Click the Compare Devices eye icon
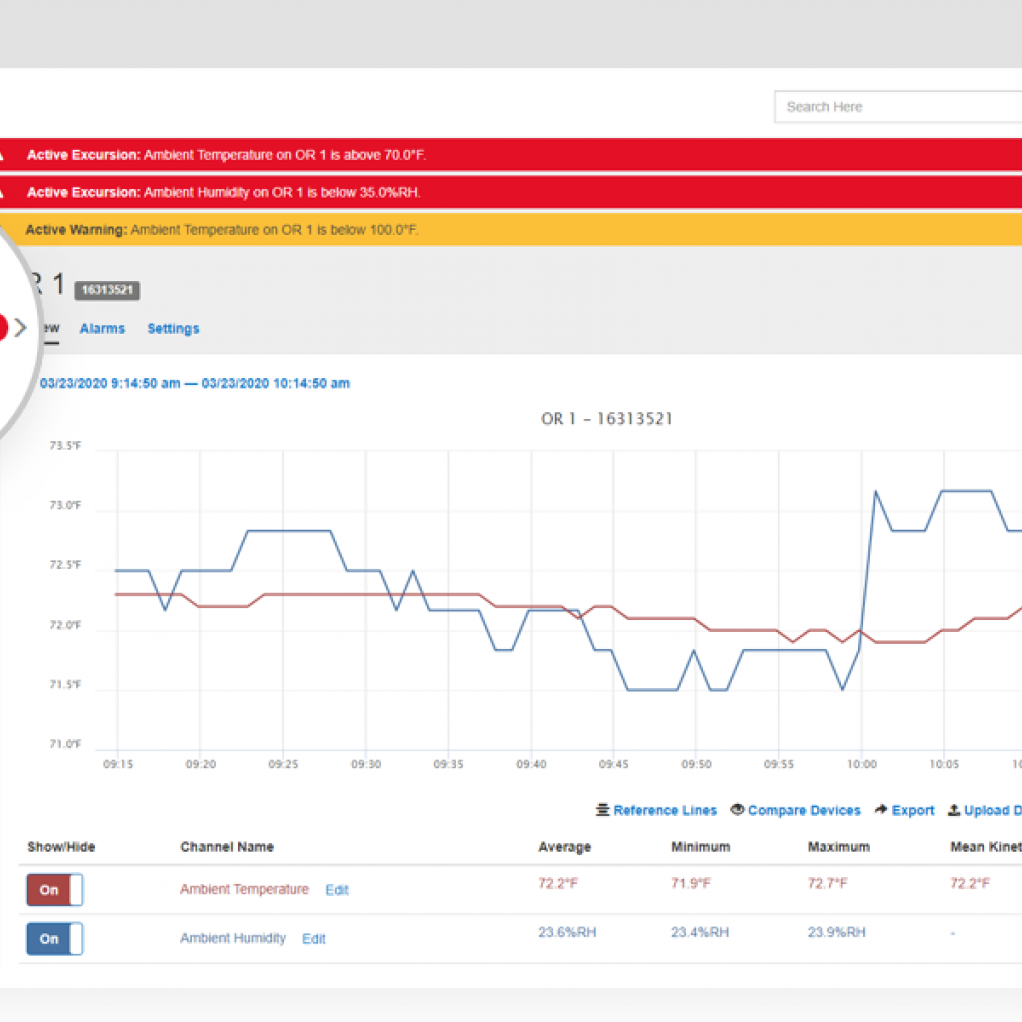 [x=737, y=810]
